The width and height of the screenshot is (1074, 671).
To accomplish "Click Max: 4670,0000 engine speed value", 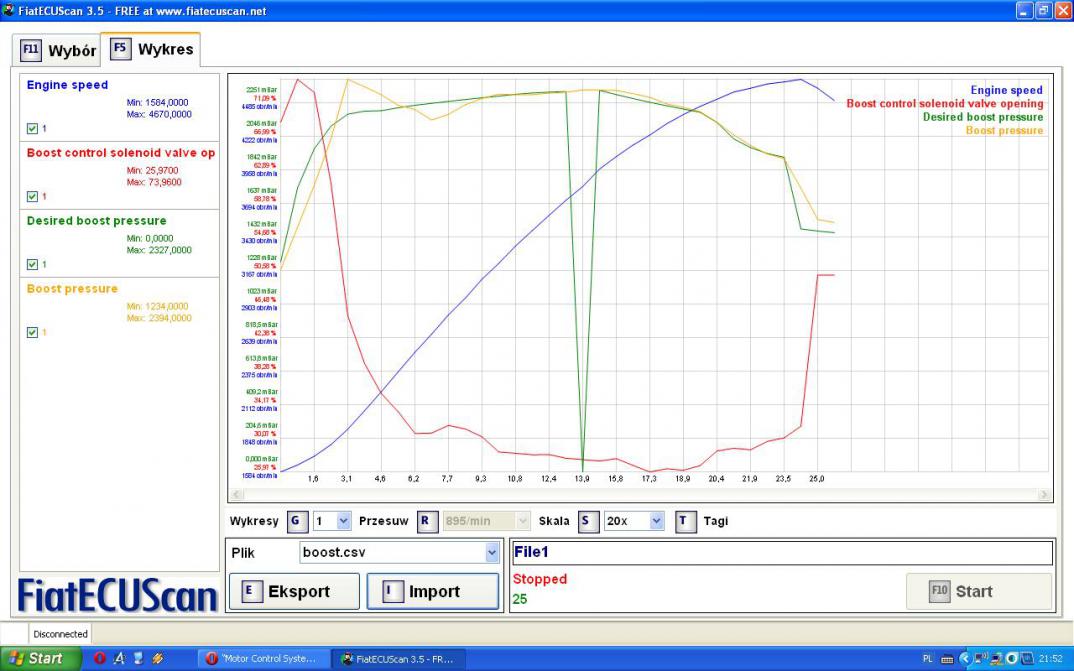I will tap(159, 114).
